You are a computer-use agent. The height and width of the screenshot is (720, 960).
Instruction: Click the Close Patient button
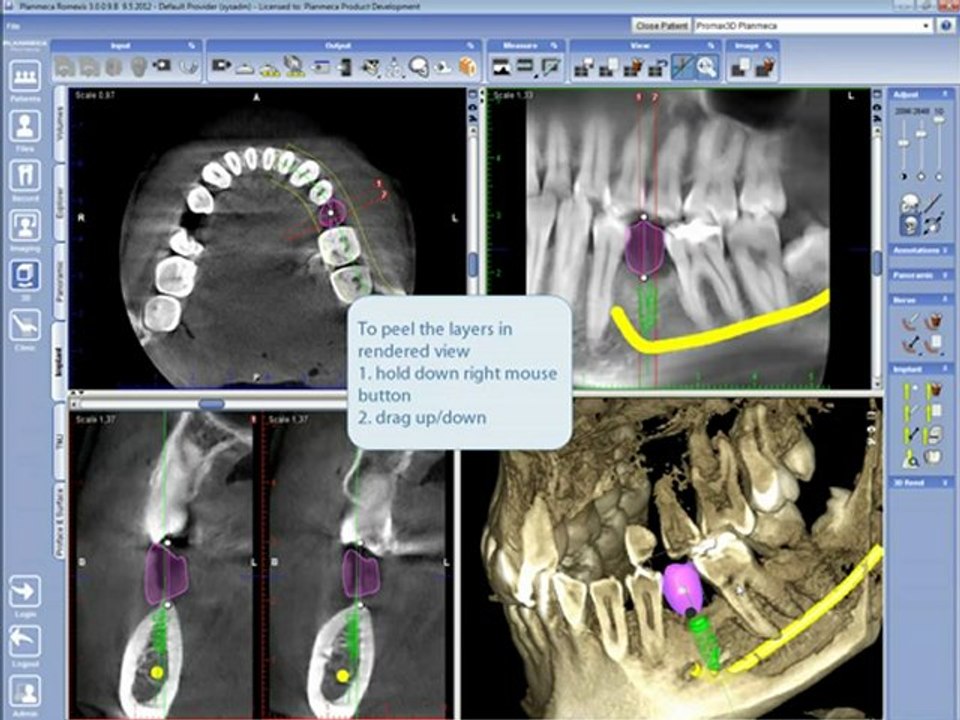tap(661, 26)
